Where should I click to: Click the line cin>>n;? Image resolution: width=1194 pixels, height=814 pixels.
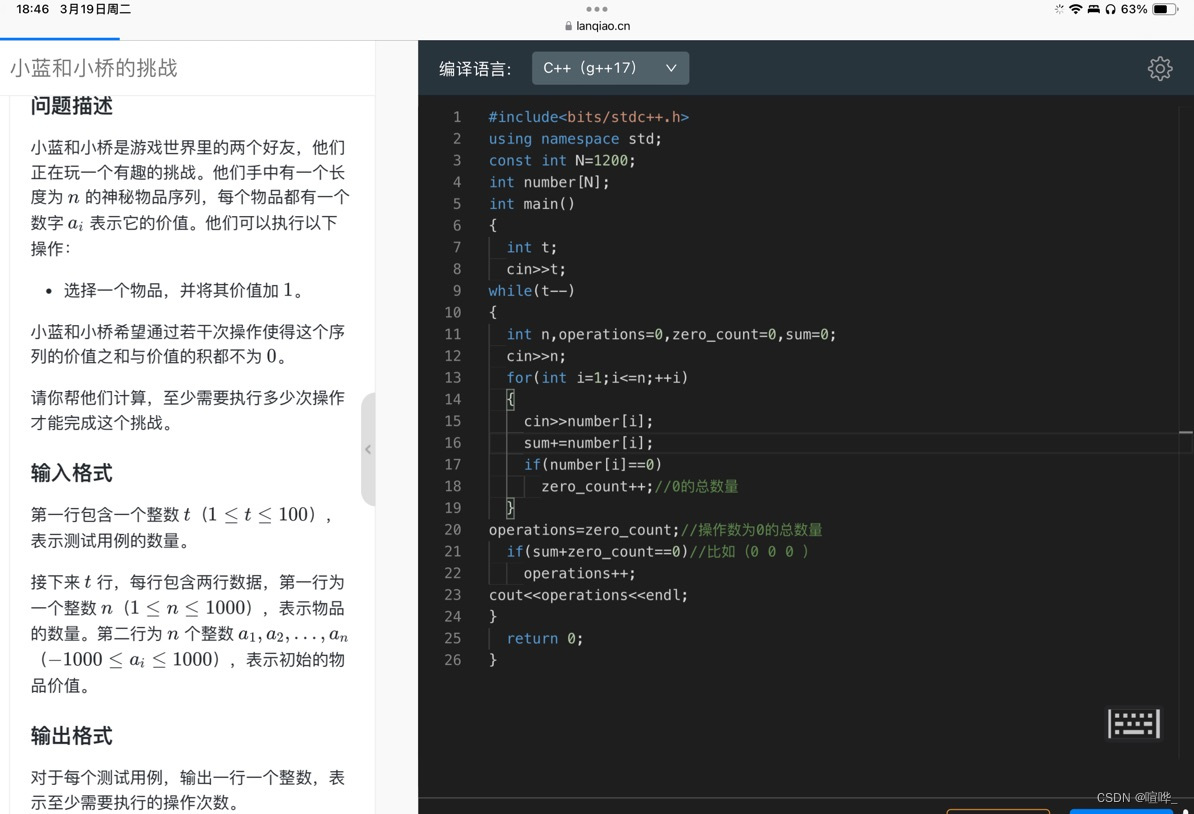click(536, 356)
